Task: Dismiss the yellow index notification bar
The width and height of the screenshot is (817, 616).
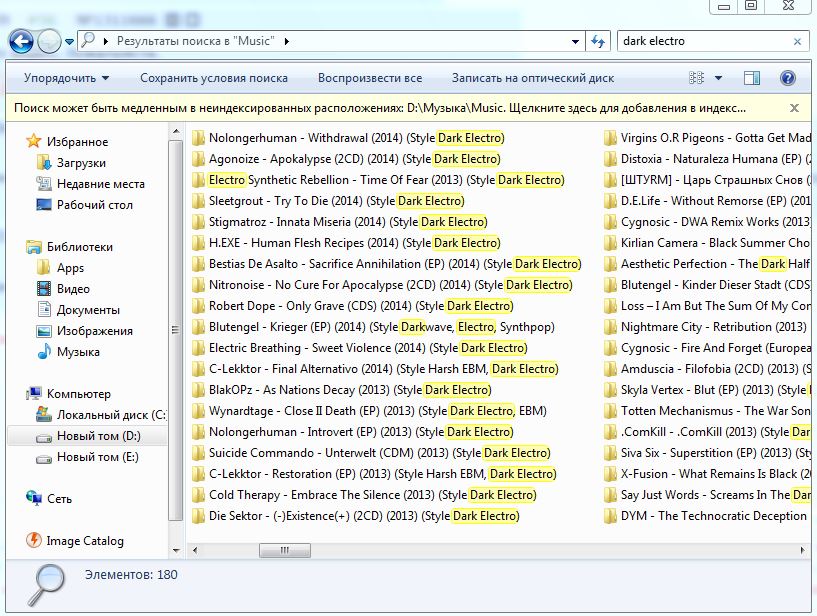Action: pyautogui.click(x=794, y=108)
